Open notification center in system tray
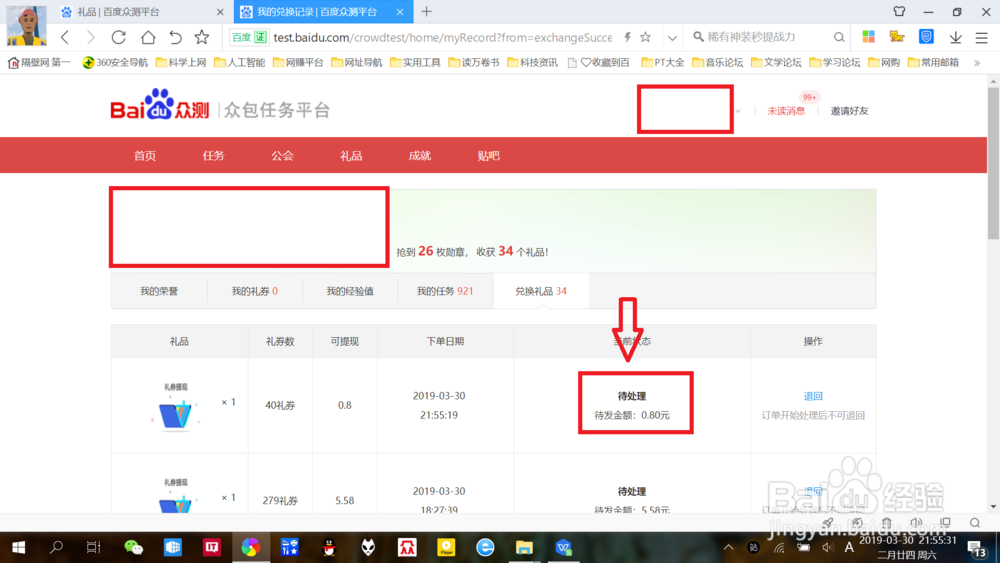The image size is (1000, 563). pos(976,548)
